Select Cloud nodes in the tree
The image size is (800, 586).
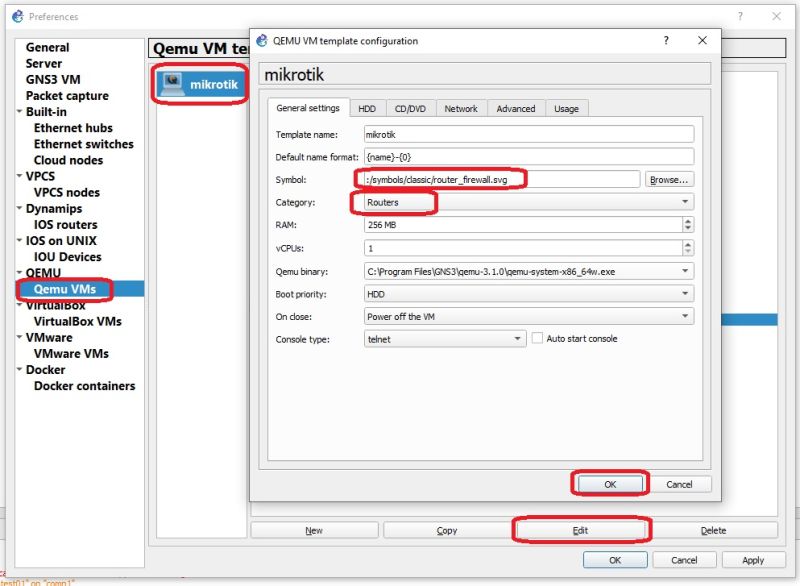(68, 160)
